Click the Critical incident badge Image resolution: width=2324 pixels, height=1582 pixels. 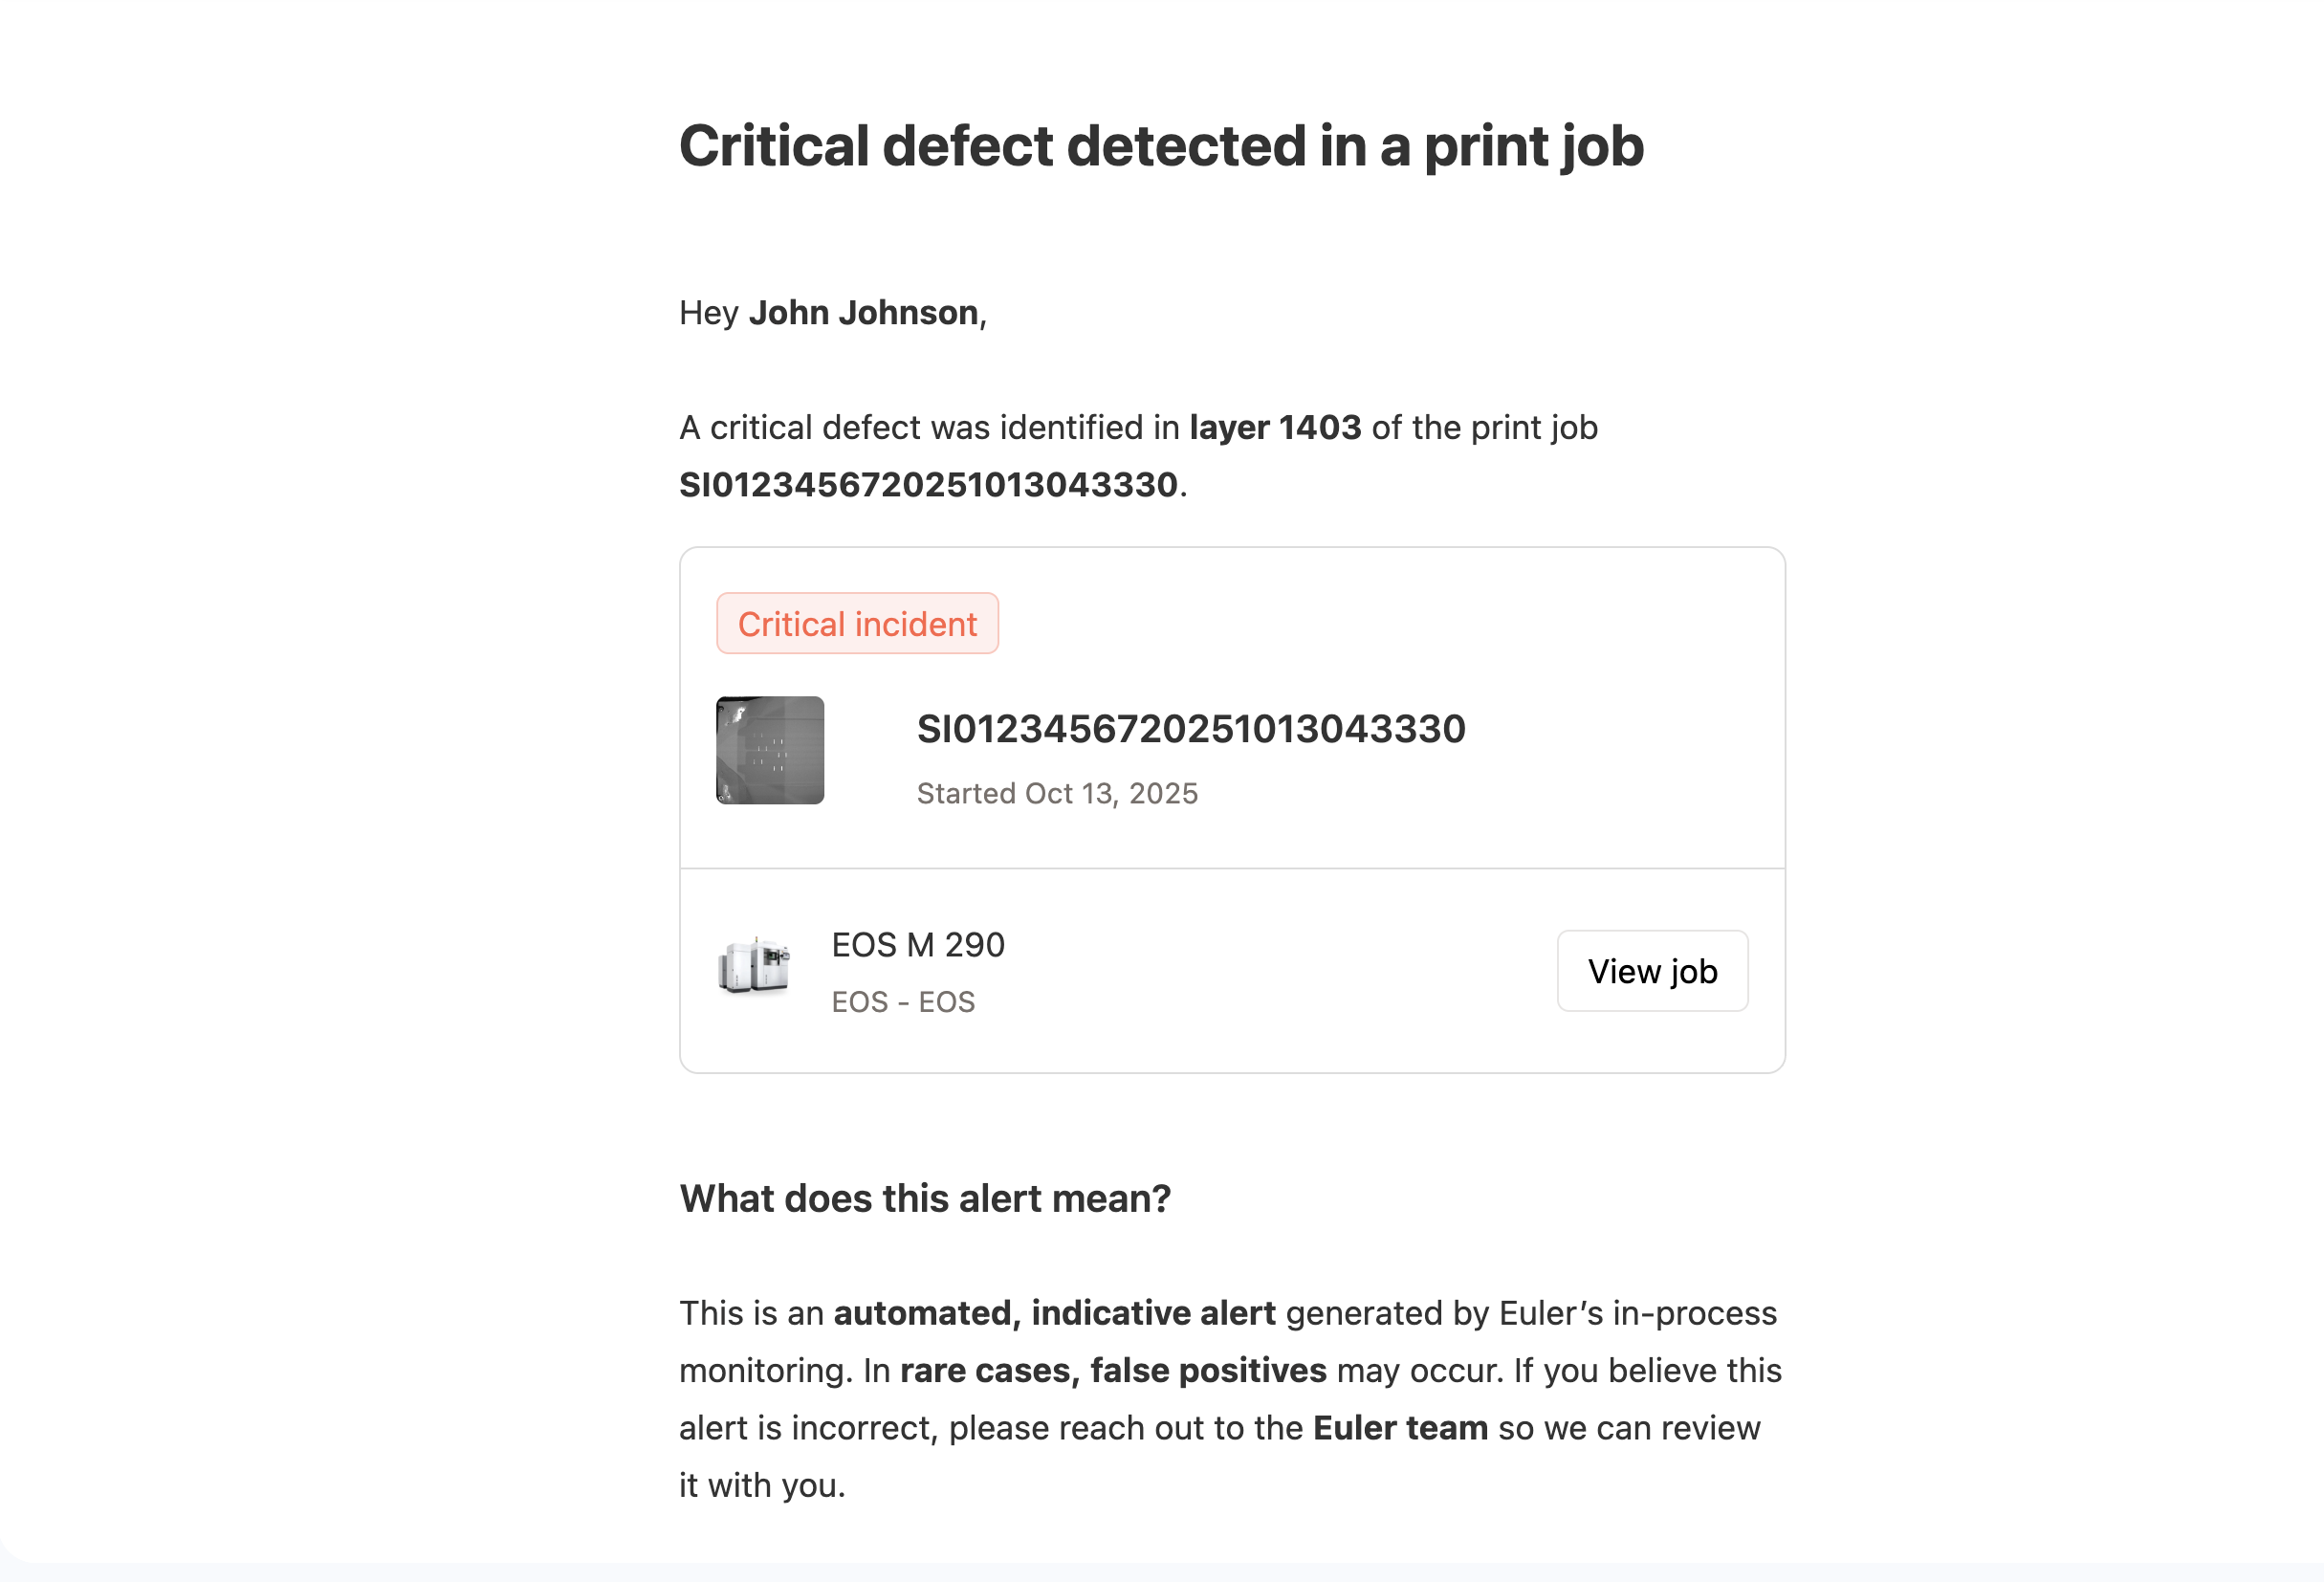857,624
